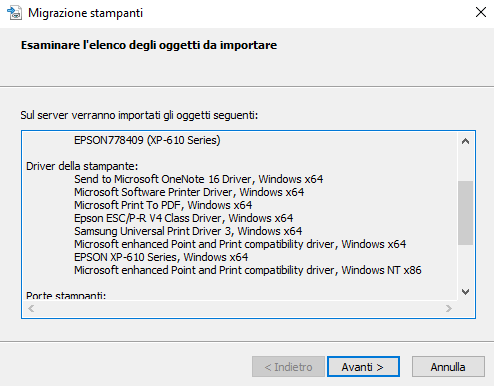Click the vertical scrollbar up arrow
Viewport: 494px width, 386px height.
click(465, 141)
